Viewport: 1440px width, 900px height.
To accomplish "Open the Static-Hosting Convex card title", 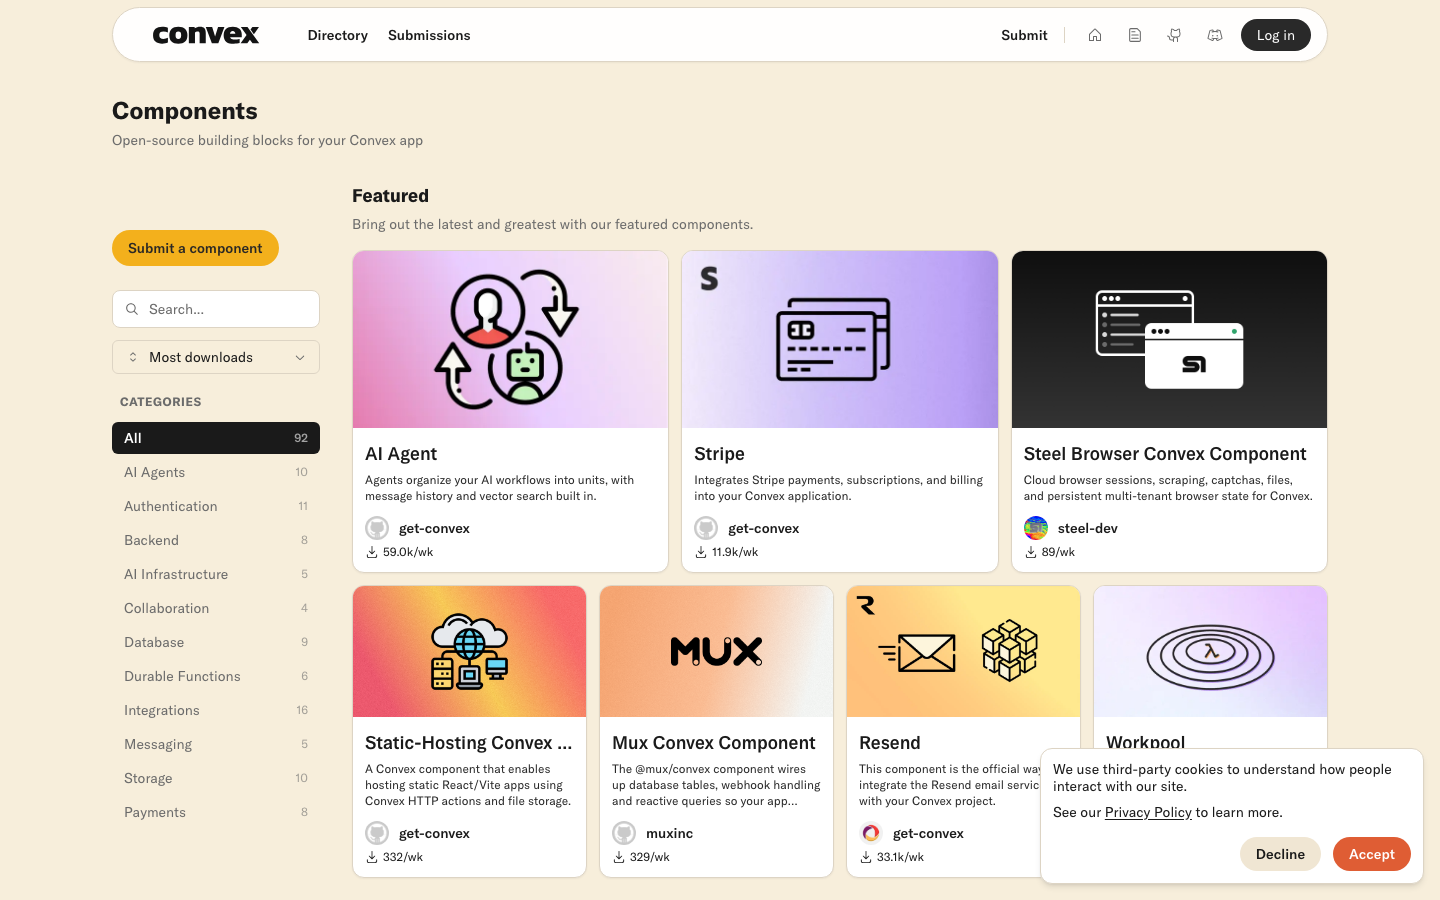I will tap(469, 743).
